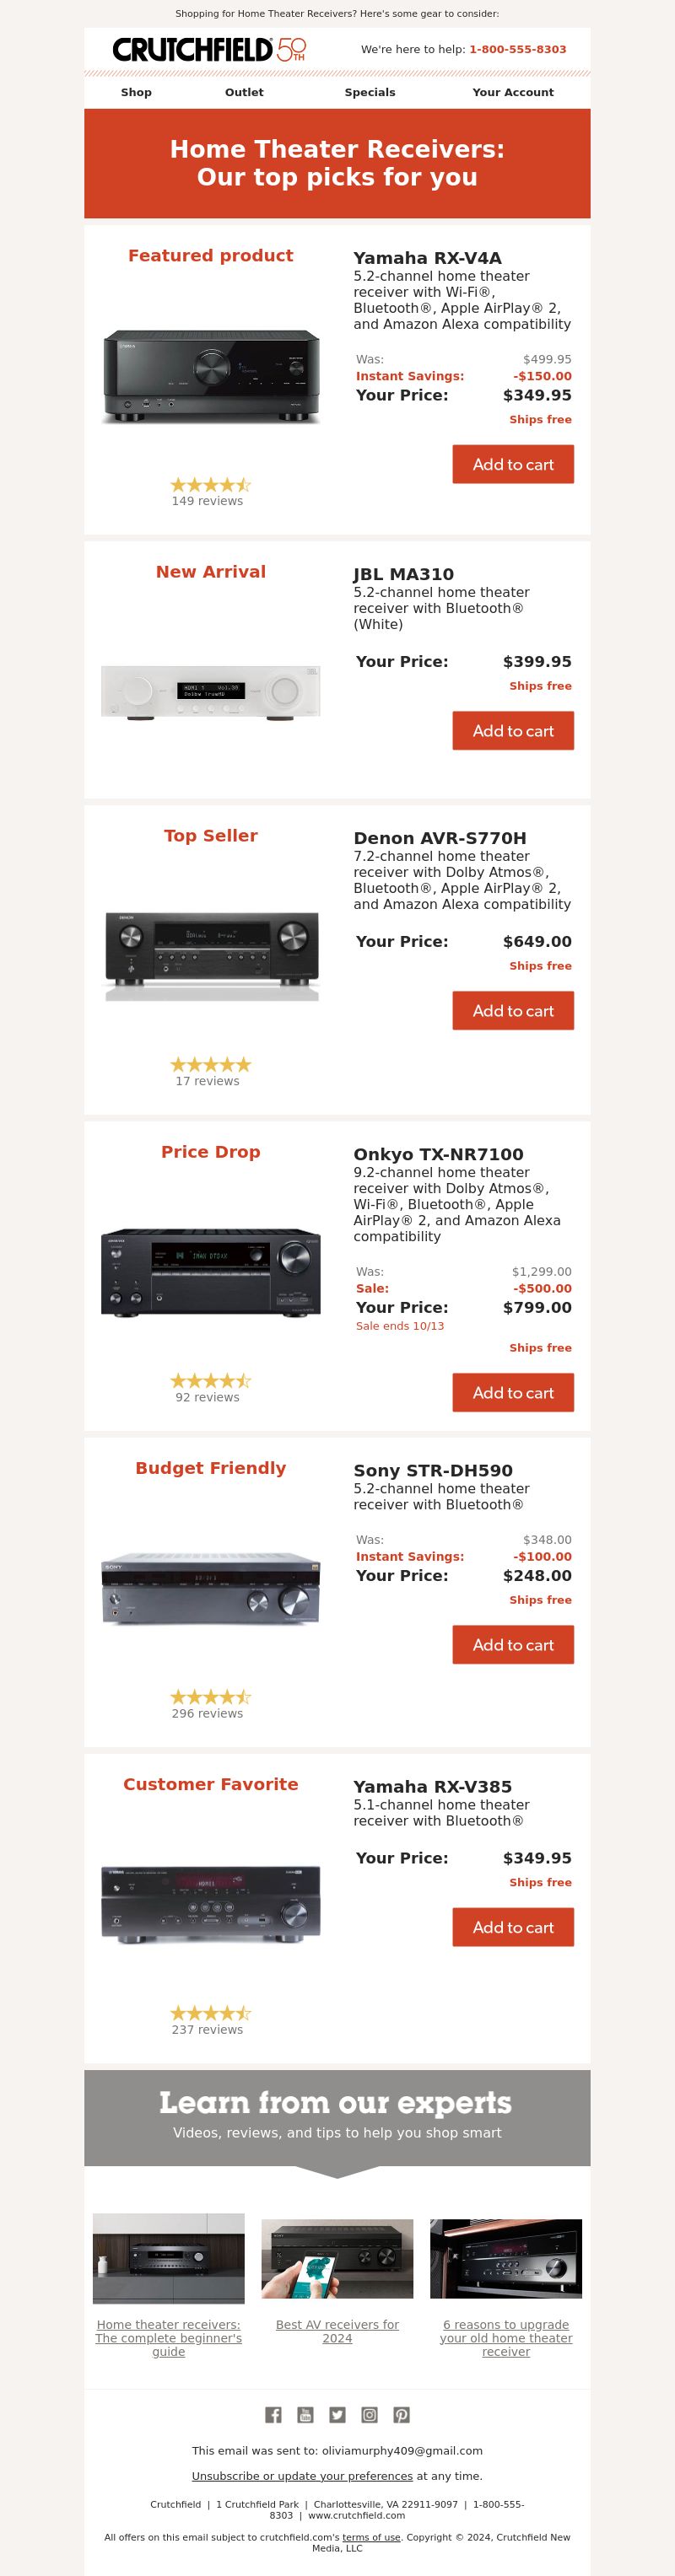Image resolution: width=675 pixels, height=2576 pixels.
Task: Add Yamaha RX-V4A to cart
Action: tap(513, 464)
